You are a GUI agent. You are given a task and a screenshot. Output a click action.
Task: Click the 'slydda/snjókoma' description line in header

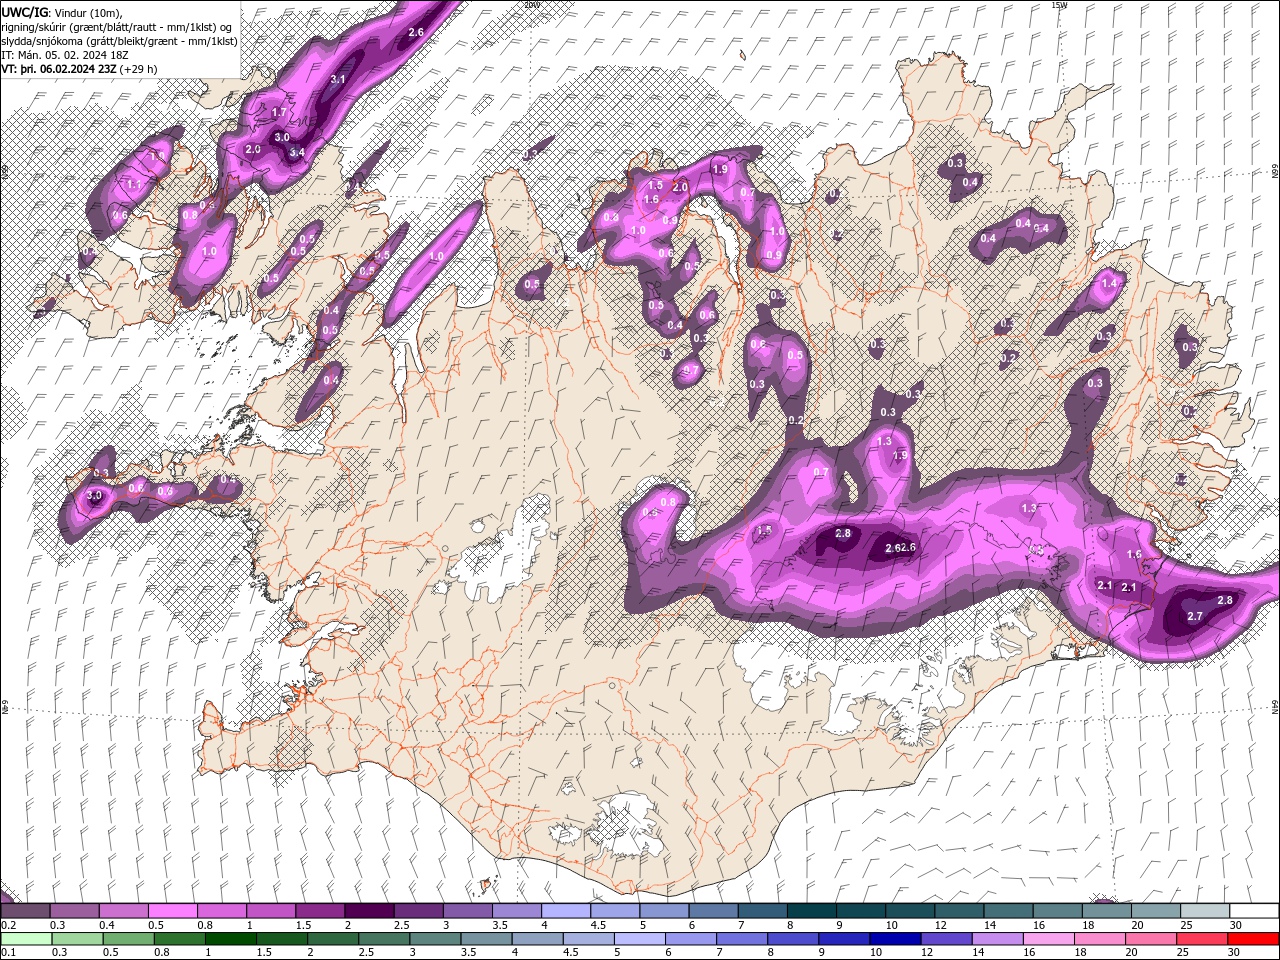119,41
